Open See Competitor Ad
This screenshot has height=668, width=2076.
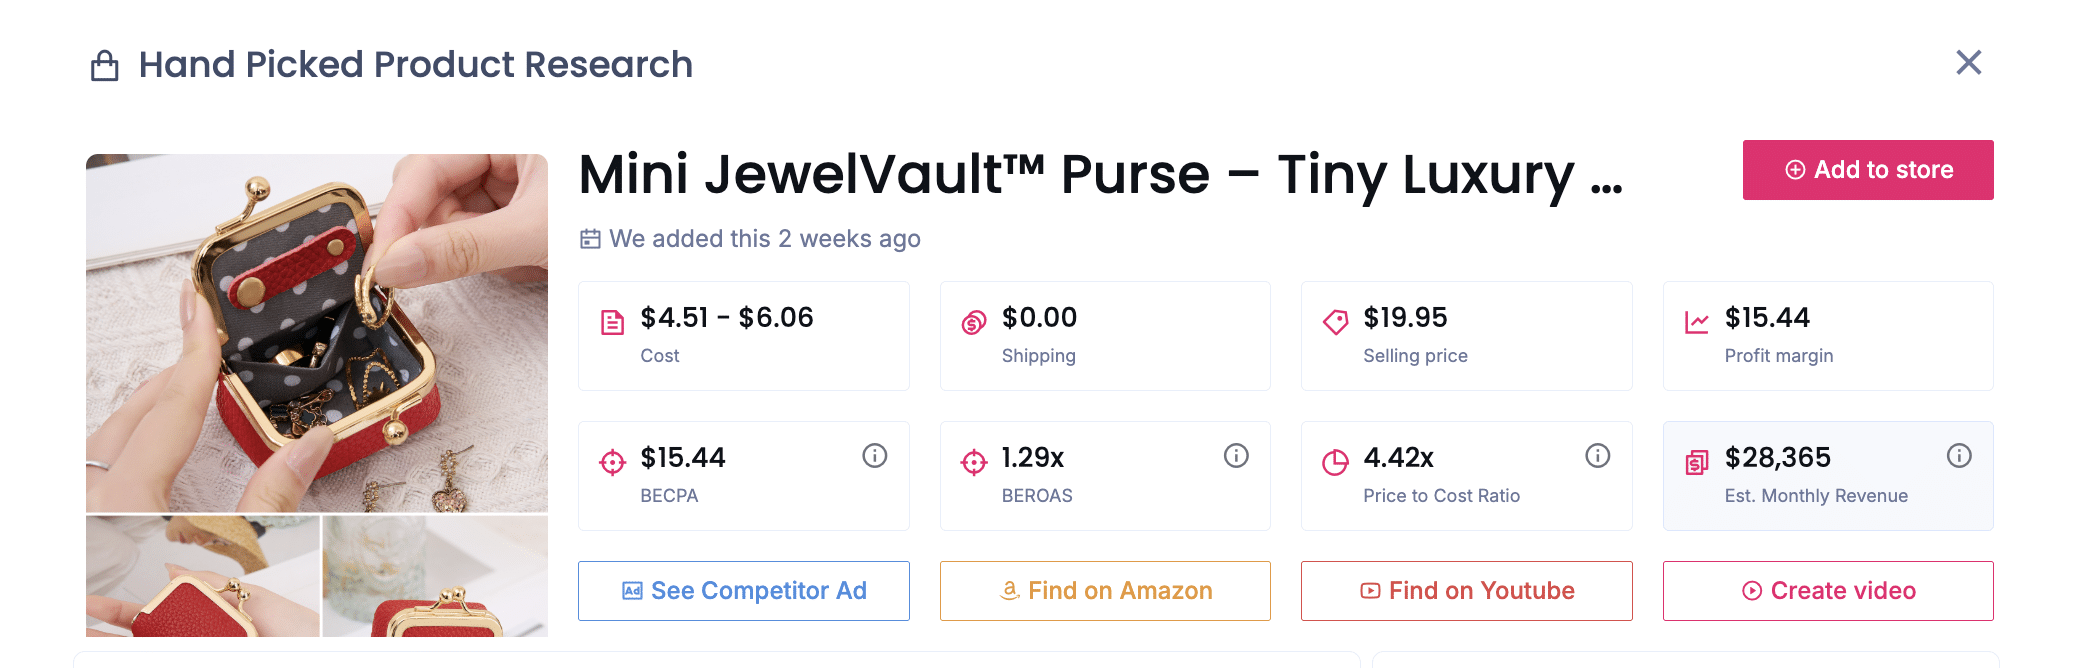pos(743,591)
